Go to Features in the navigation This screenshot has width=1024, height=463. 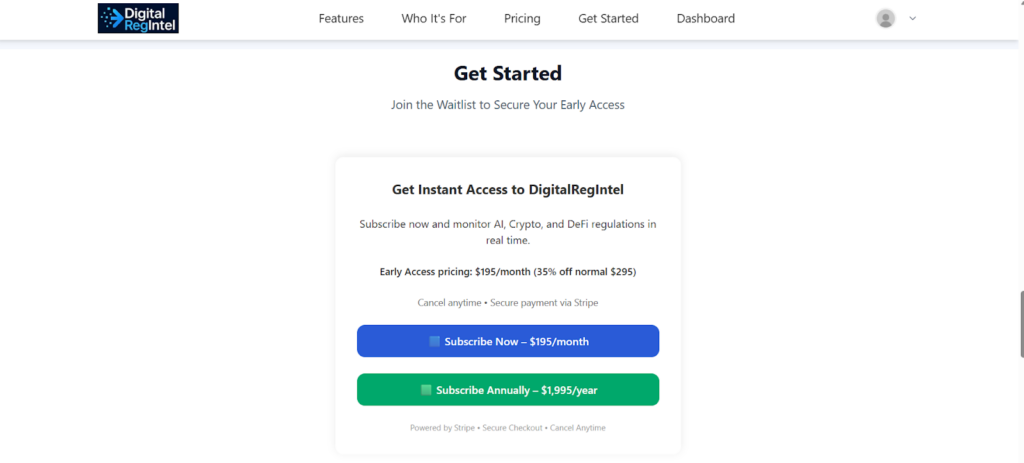pos(341,18)
